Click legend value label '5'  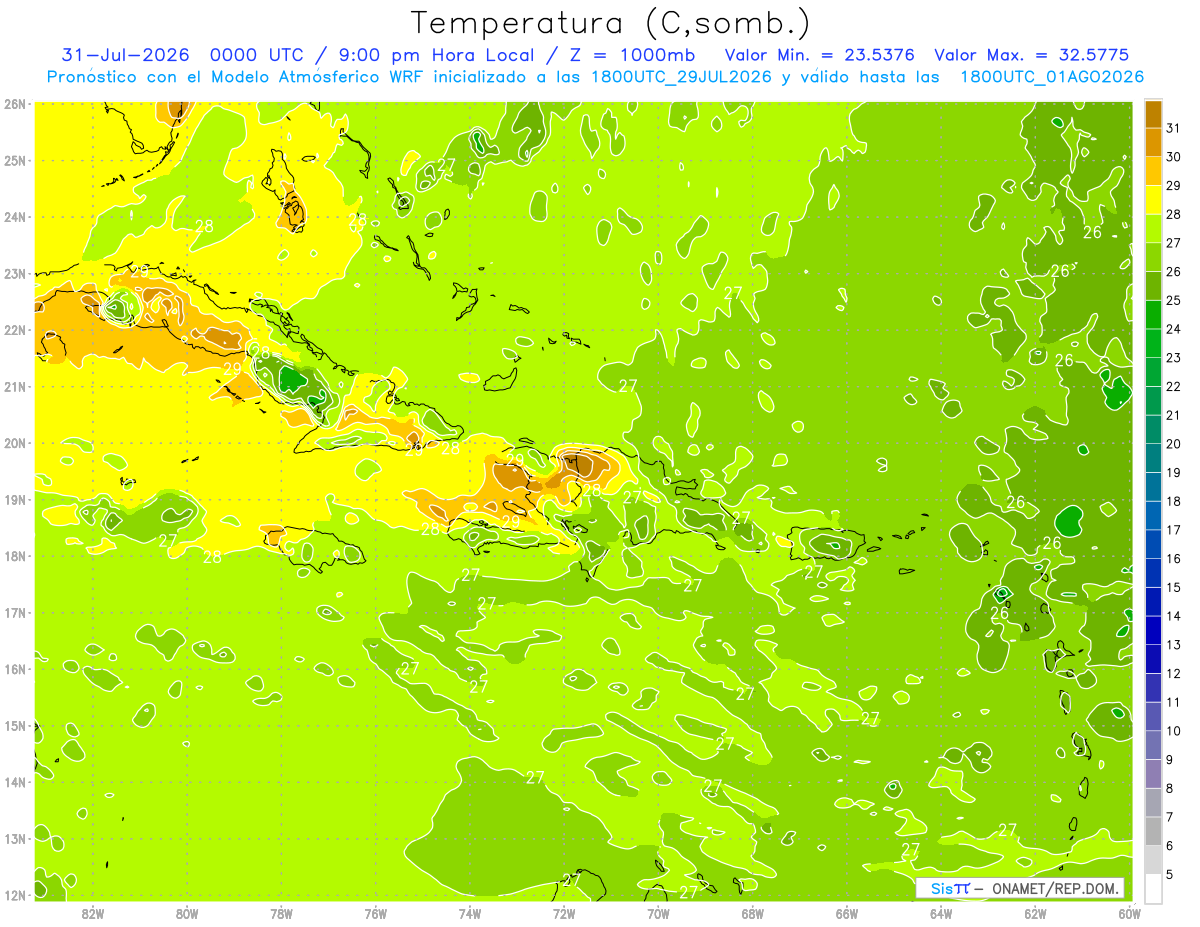1169,874
